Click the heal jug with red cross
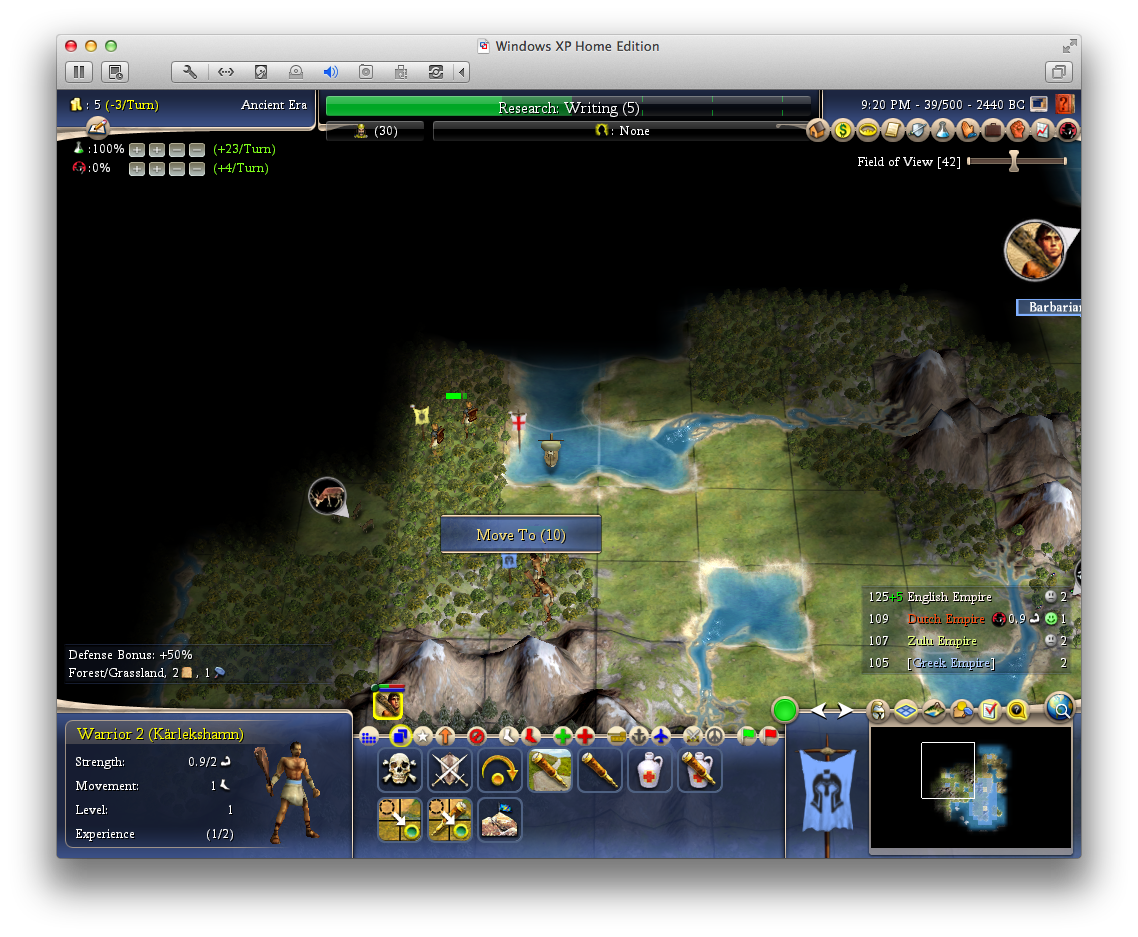 [650, 770]
